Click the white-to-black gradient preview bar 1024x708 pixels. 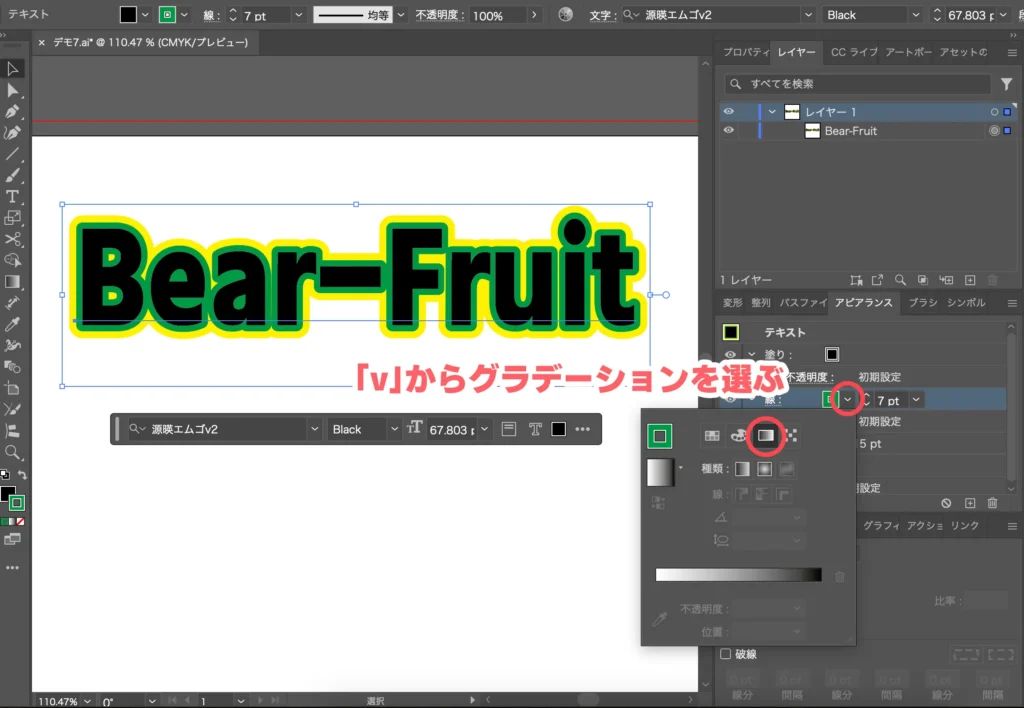[740, 573]
